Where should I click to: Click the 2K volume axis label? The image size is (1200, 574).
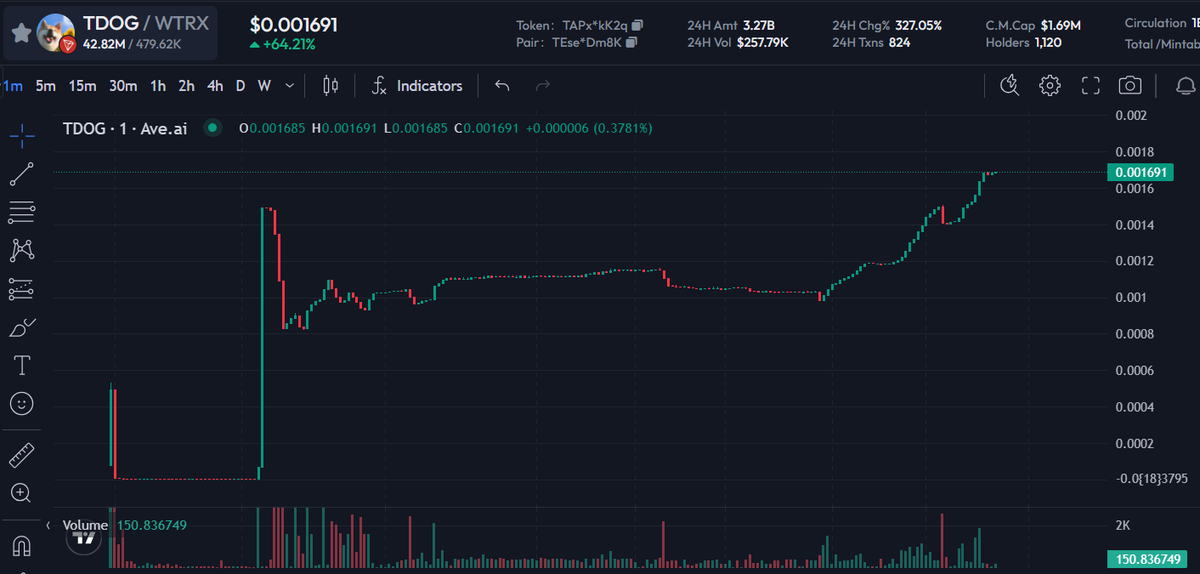pyautogui.click(x=1122, y=525)
